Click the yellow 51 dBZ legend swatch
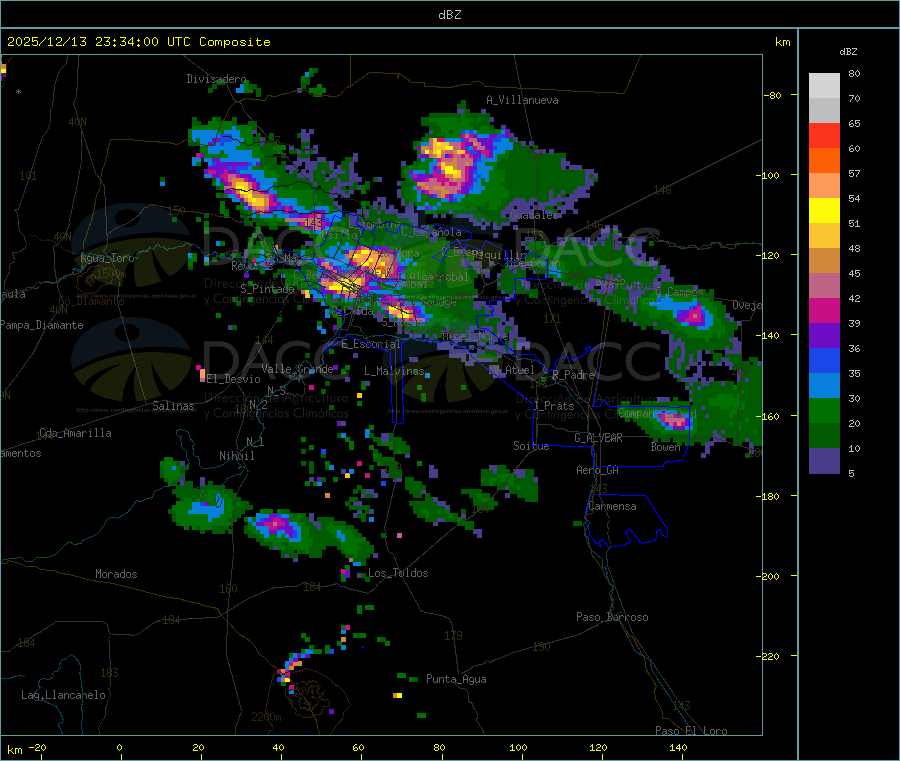The image size is (900, 761). click(x=824, y=211)
